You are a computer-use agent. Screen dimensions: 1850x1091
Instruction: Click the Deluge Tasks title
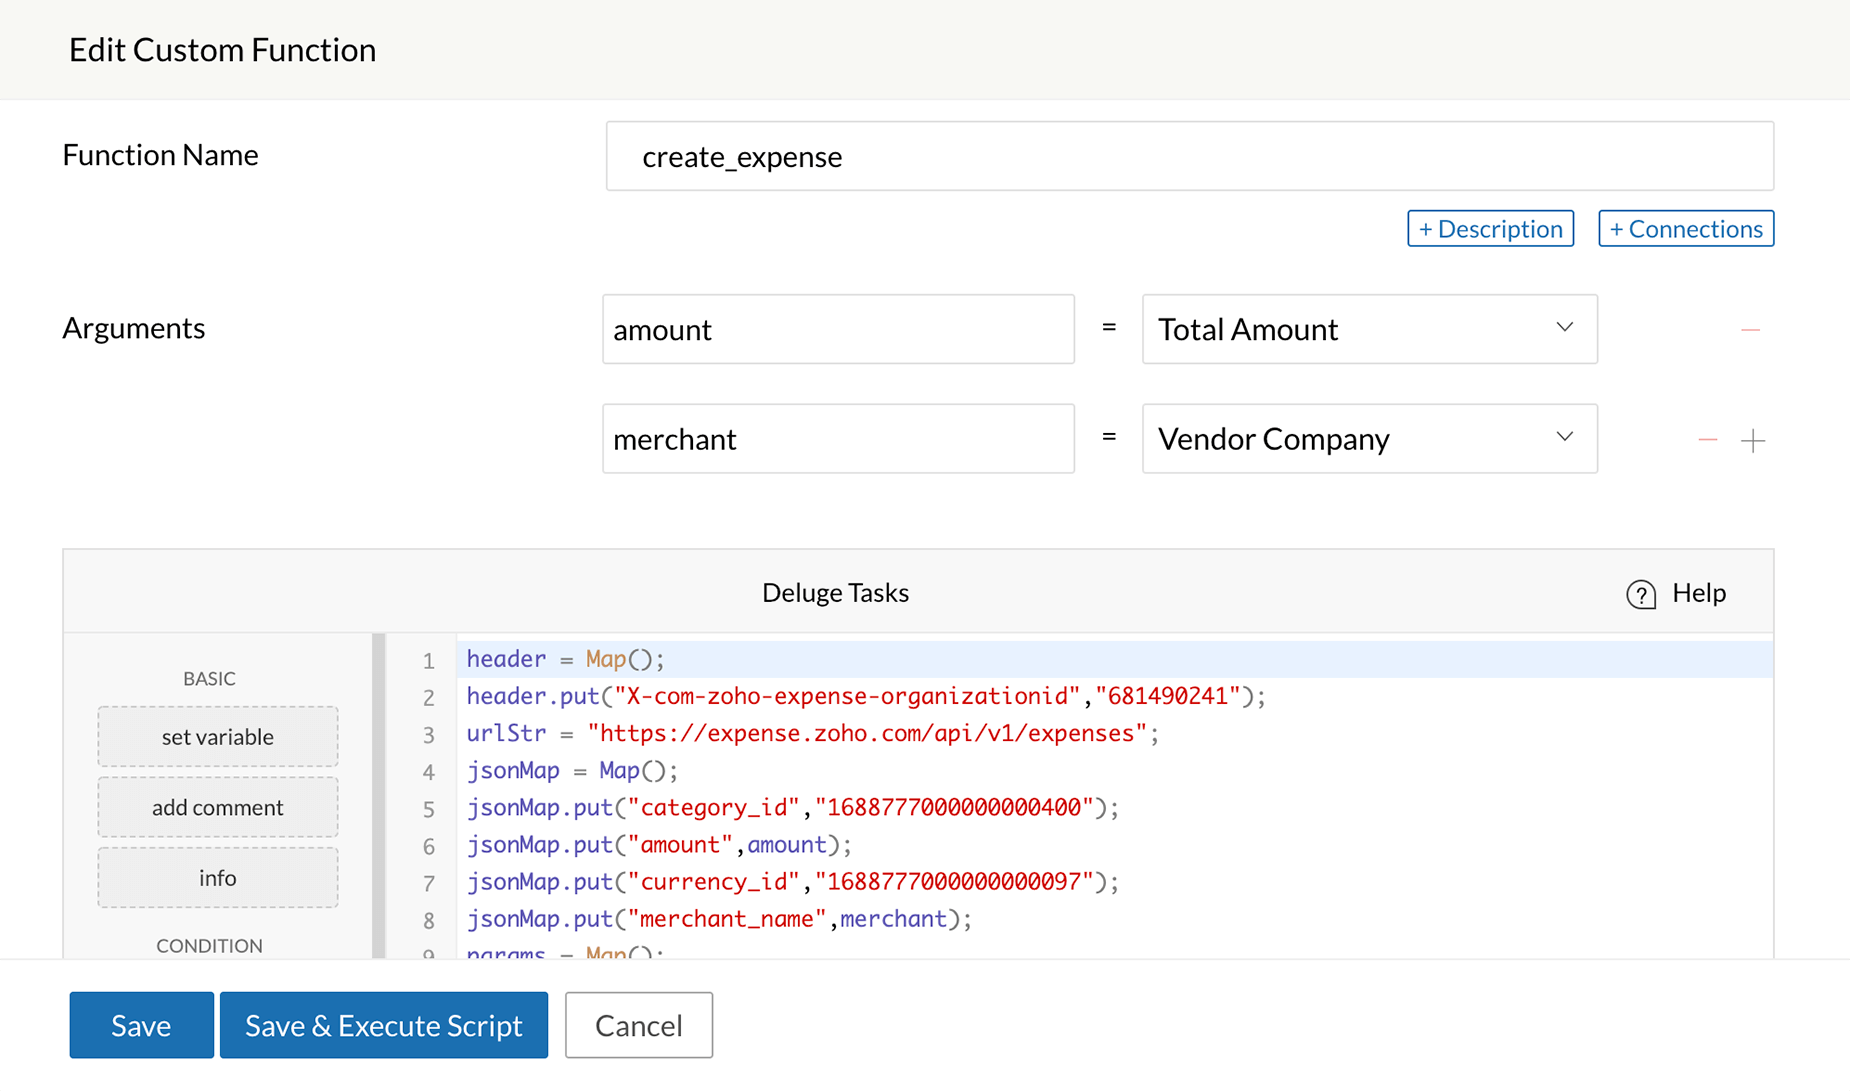tap(835, 593)
